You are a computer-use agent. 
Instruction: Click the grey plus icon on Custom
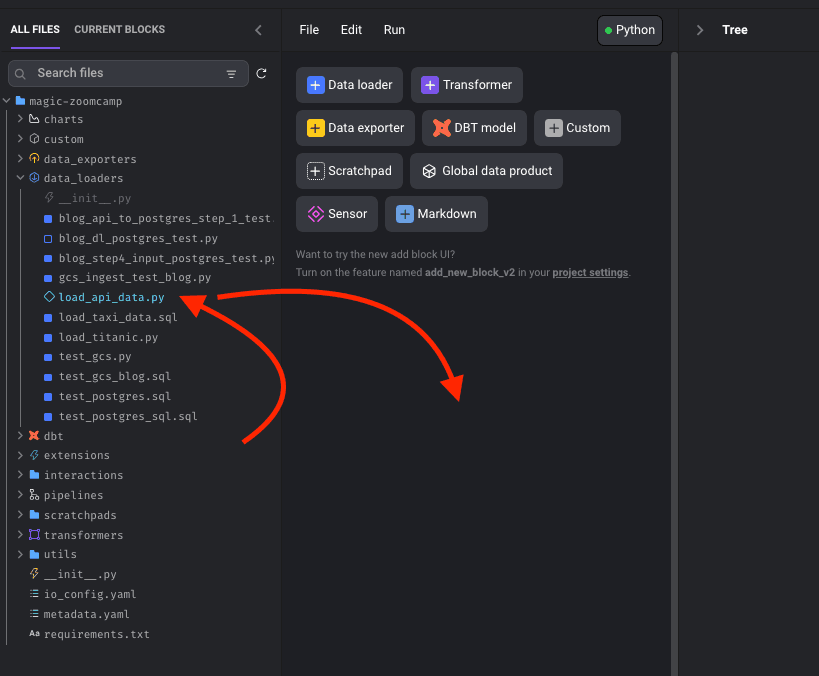click(554, 128)
